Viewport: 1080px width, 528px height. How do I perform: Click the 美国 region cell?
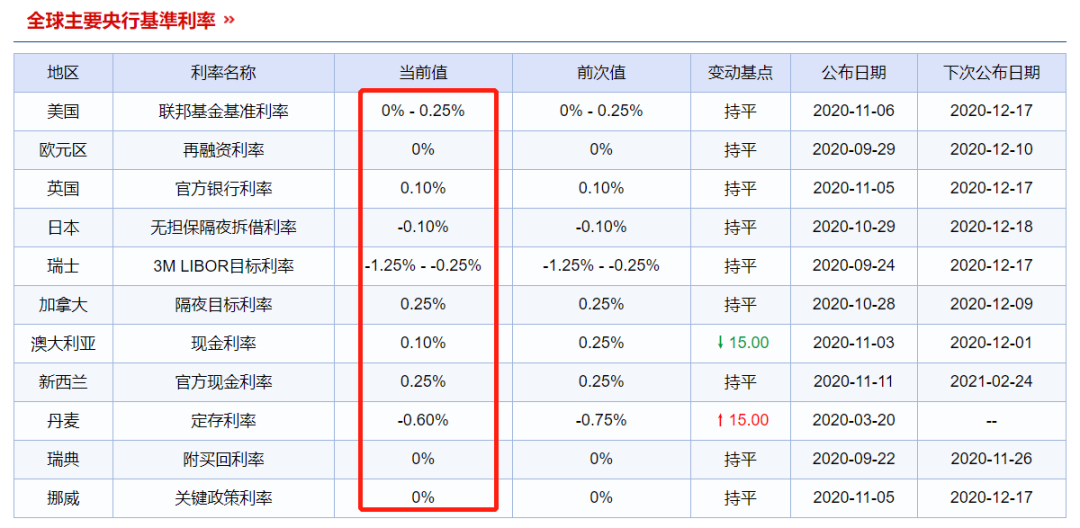[63, 111]
